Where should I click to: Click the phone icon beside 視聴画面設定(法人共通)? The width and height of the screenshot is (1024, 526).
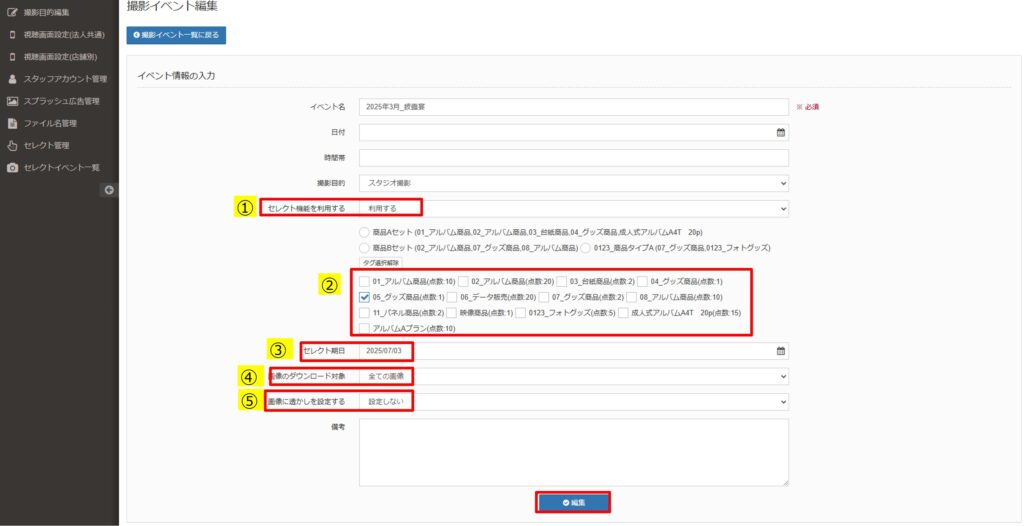[12, 34]
